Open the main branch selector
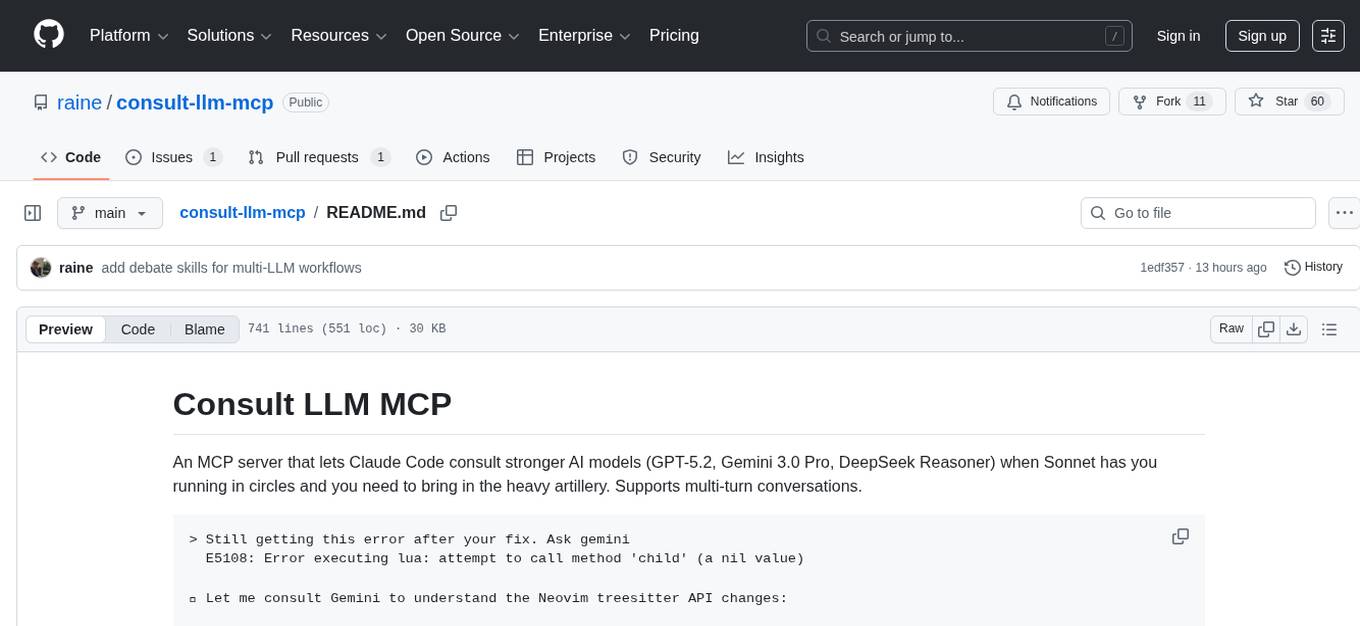 pyautogui.click(x=109, y=212)
